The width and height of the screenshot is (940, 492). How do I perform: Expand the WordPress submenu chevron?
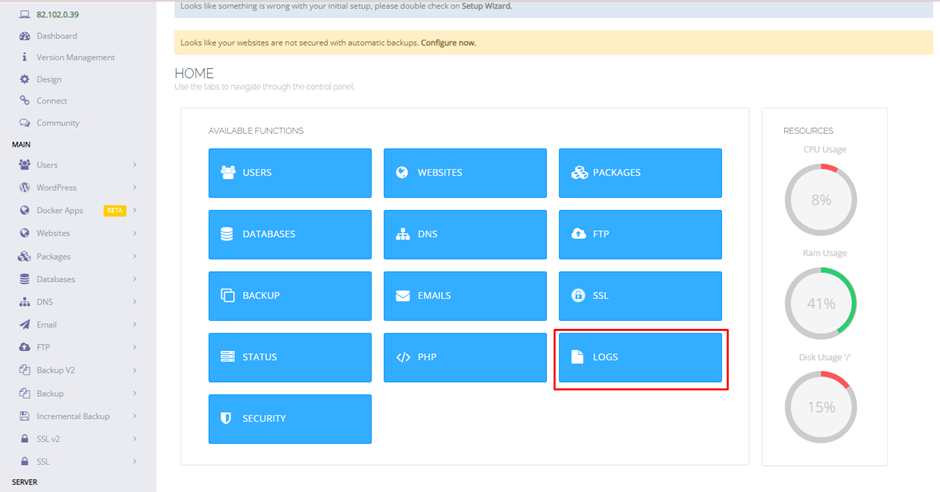pyautogui.click(x=134, y=188)
